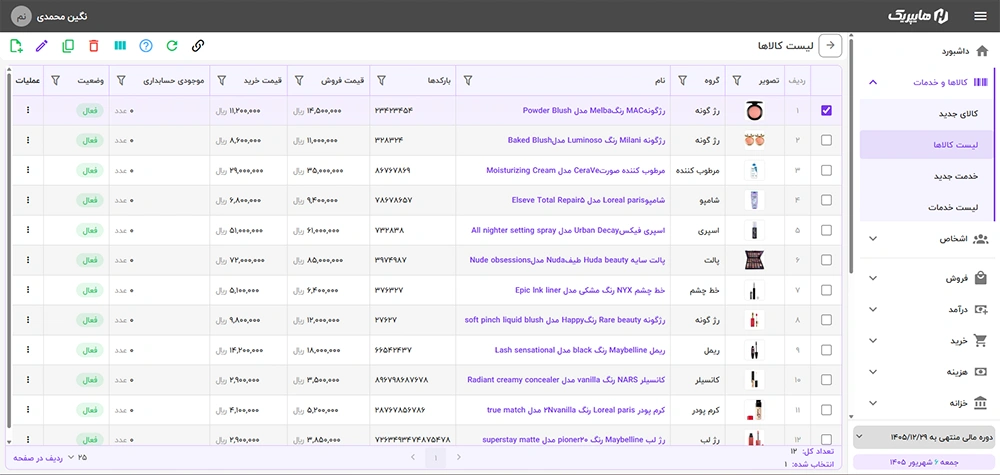The height and width of the screenshot is (475, 1000).
Task: Open row actions menu for Powder Blush row
Action: (x=27, y=110)
